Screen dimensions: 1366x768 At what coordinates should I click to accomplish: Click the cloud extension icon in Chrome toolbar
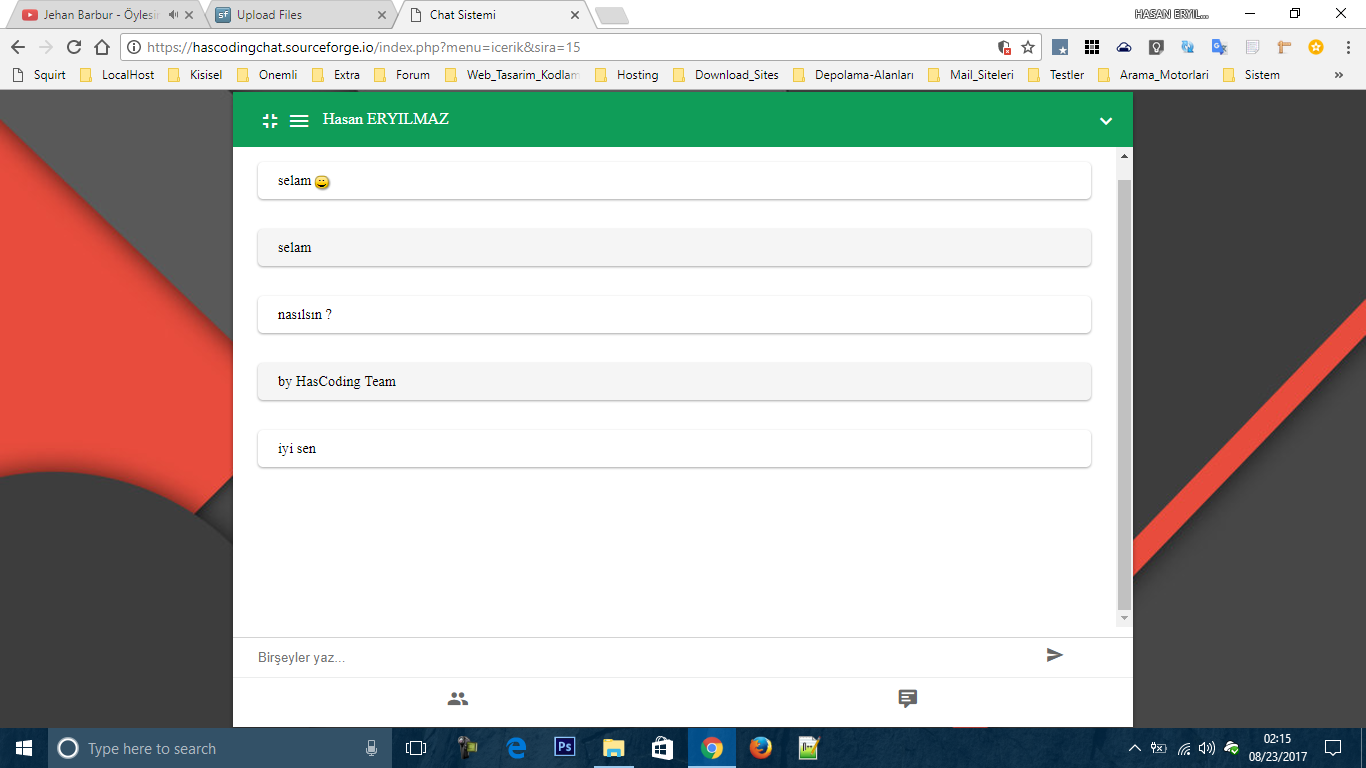click(x=1124, y=46)
